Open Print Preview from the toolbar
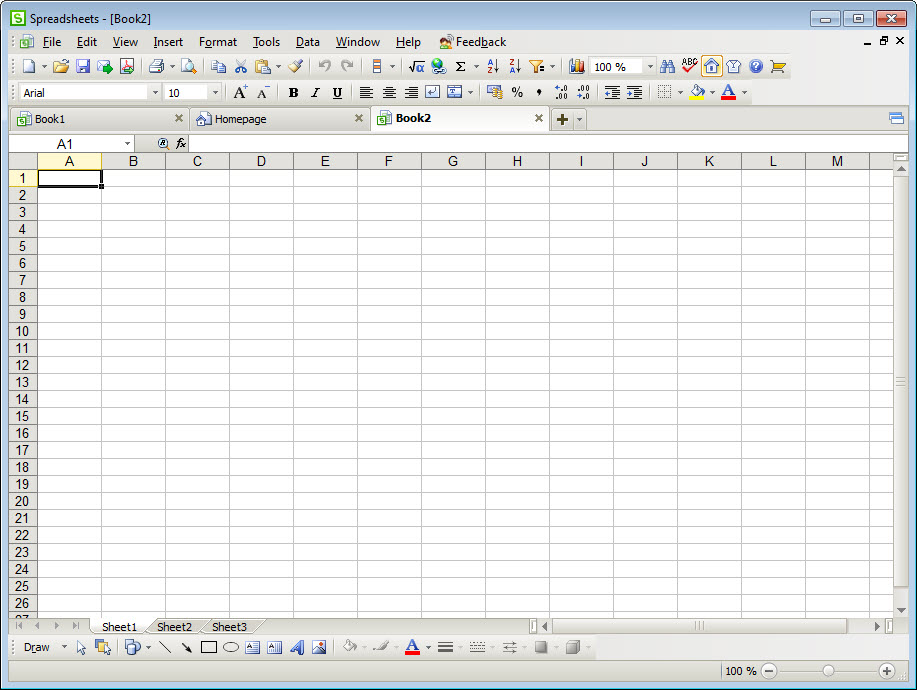 pos(188,67)
